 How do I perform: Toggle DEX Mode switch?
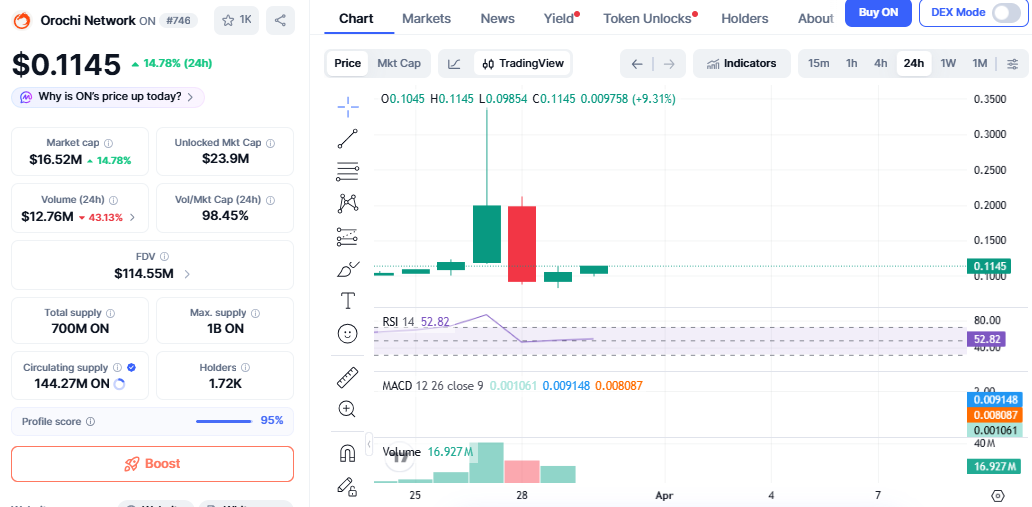pos(1005,13)
